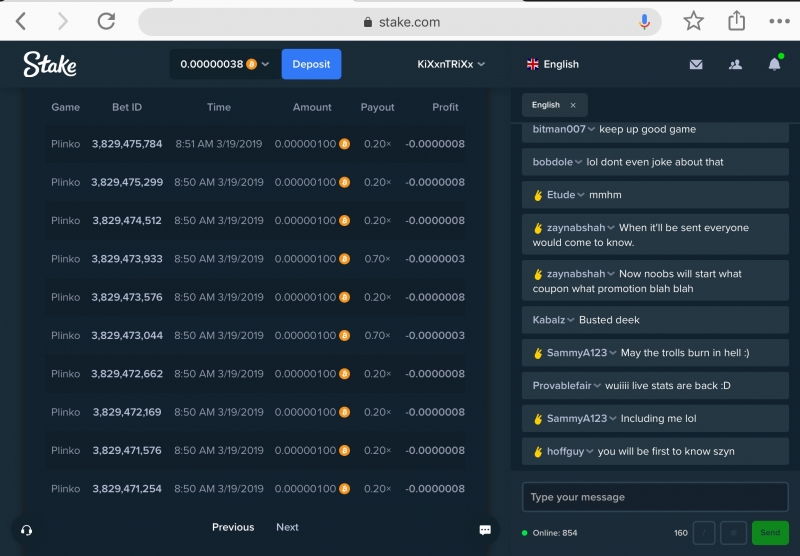Expand the bitcoin balance dropdown
The width and height of the screenshot is (800, 556).
click(265, 64)
